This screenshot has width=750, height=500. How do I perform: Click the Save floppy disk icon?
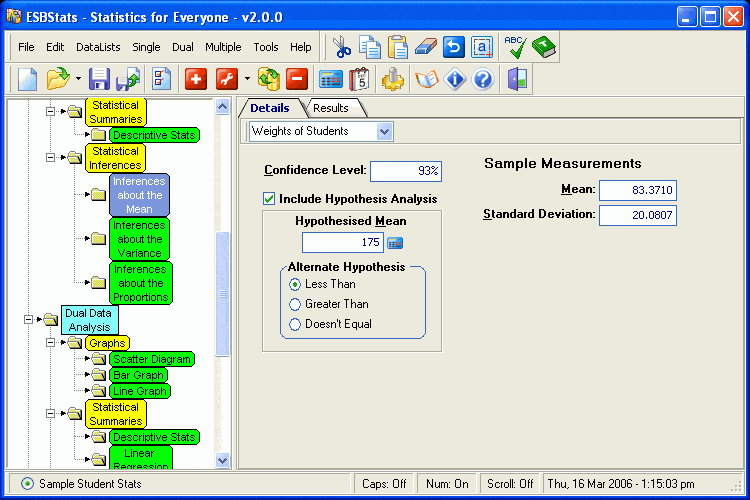[x=99, y=79]
